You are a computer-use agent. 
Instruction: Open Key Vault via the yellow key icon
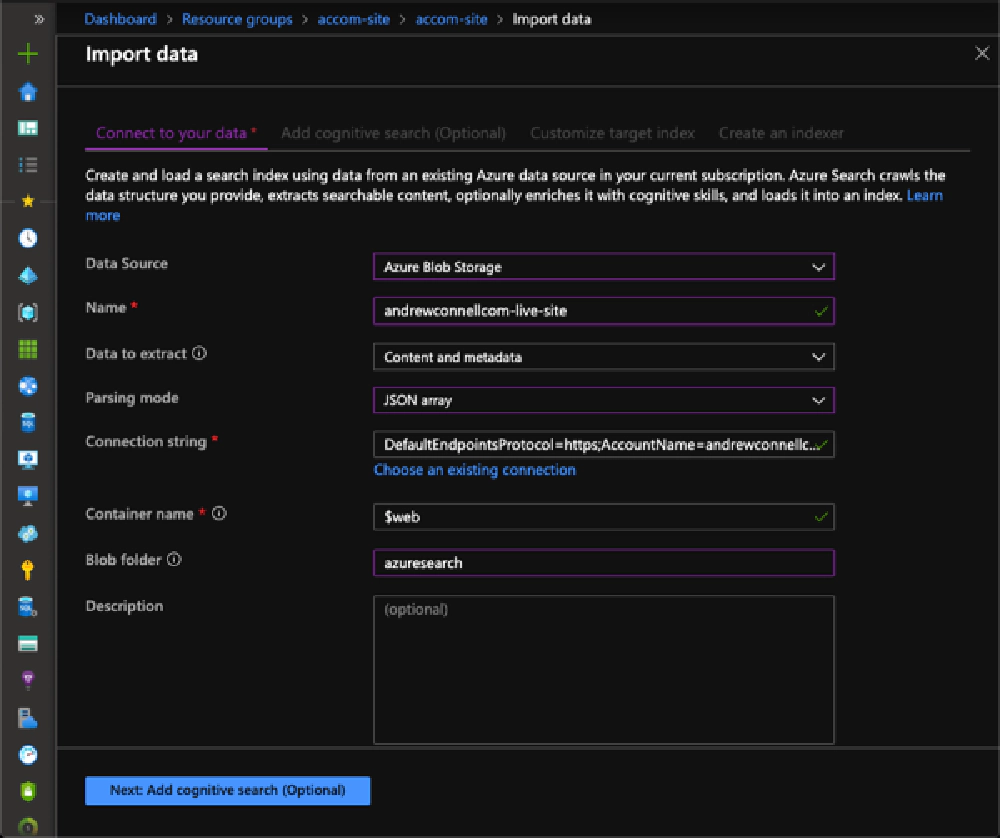pyautogui.click(x=27, y=568)
